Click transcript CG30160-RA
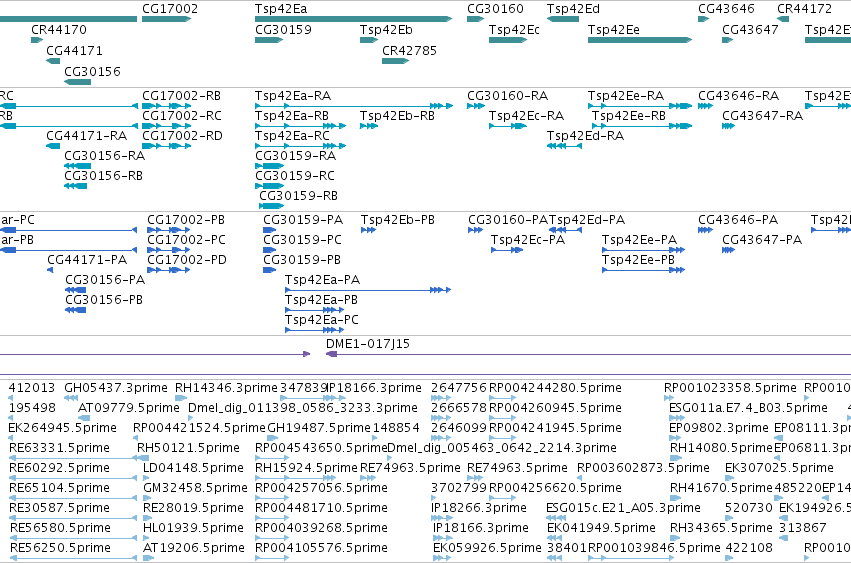Image resolution: width=851 pixels, height=563 pixels. pyautogui.click(x=507, y=96)
